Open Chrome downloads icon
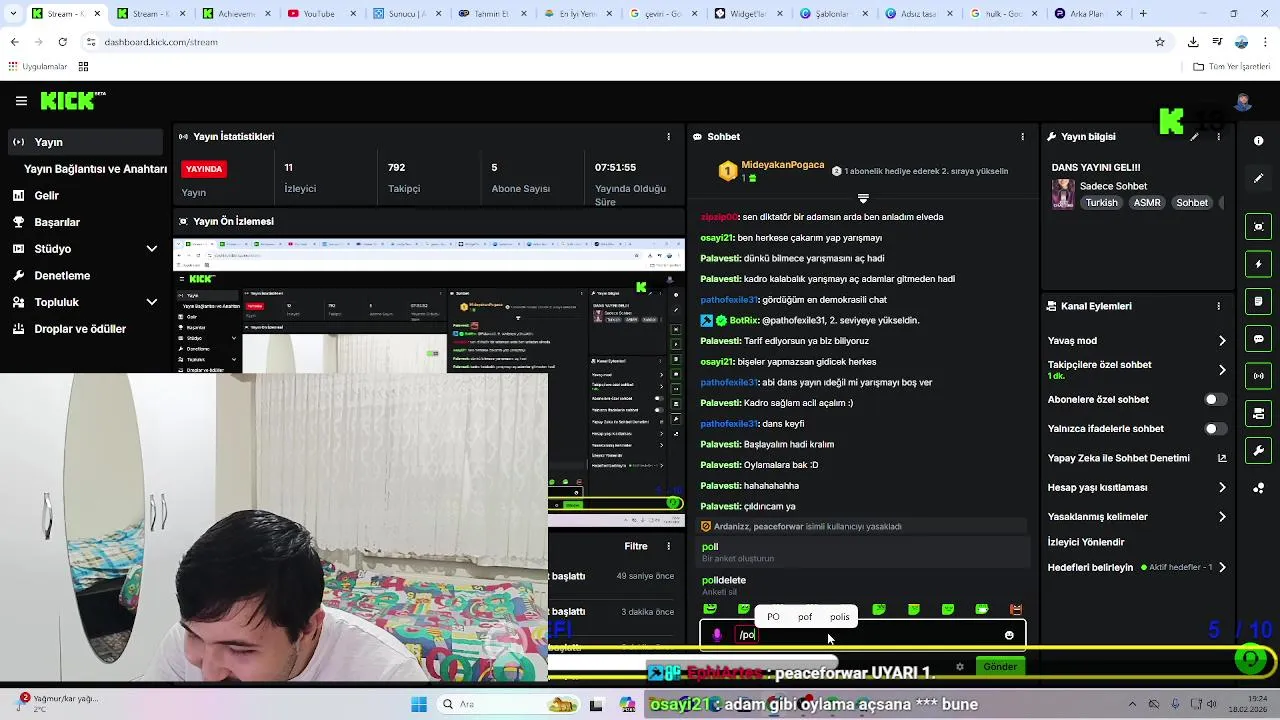The image size is (1280, 720). click(1193, 42)
